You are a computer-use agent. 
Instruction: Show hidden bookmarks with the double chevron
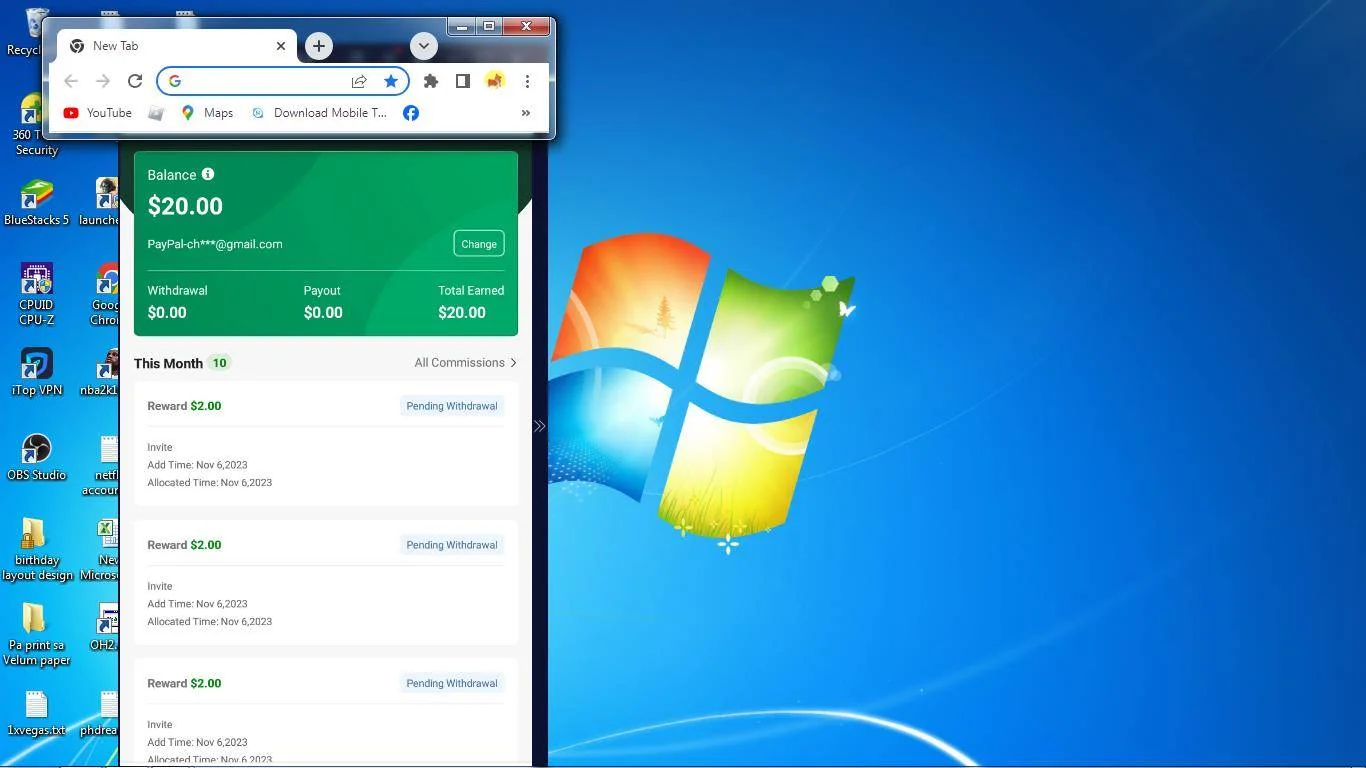526,113
